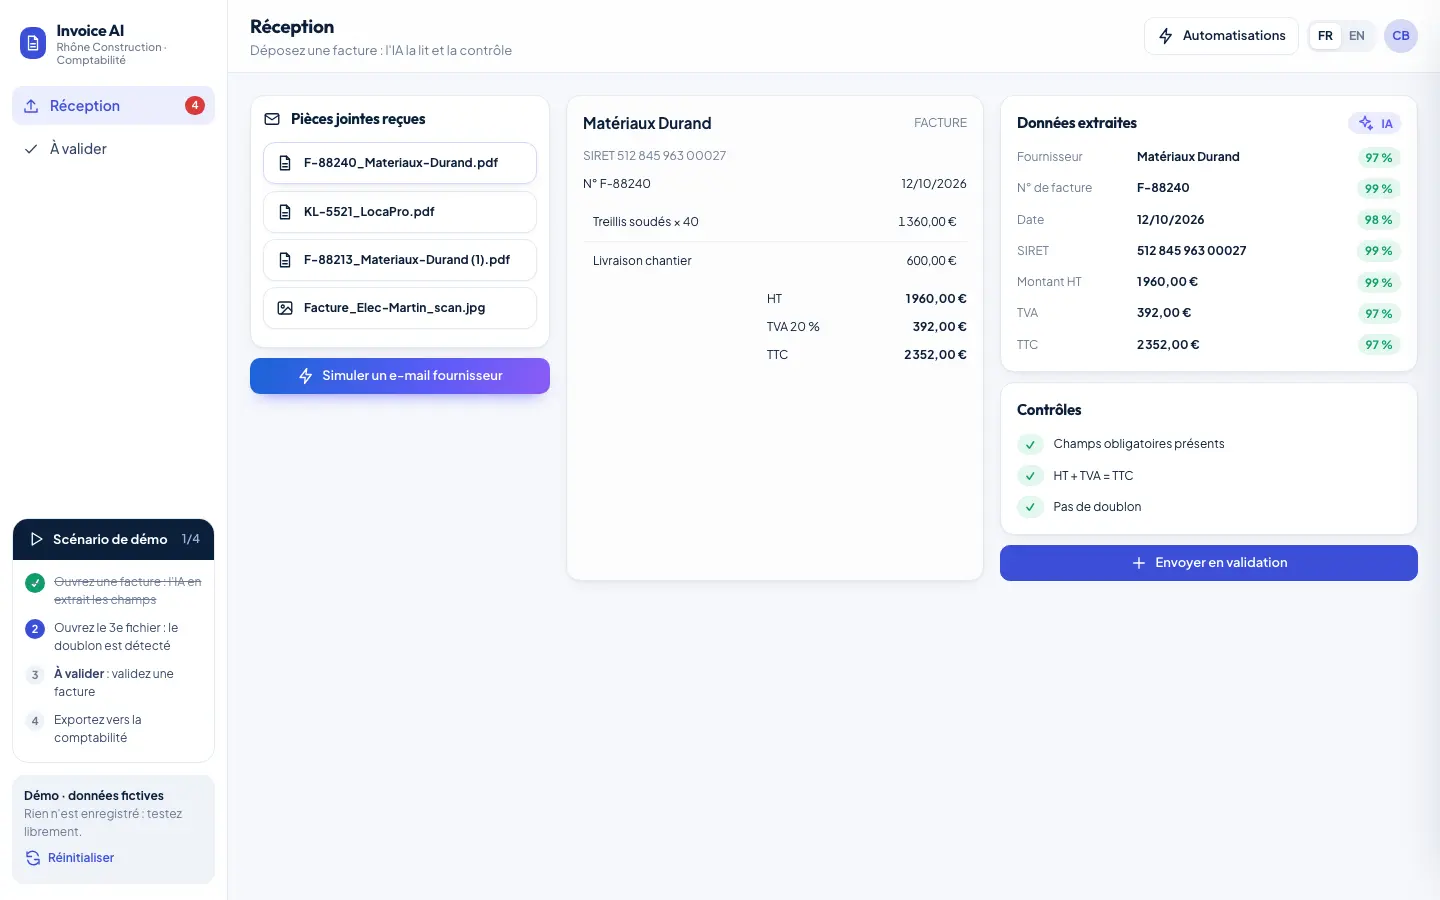Open the Réception section in sidebar
1440x900 pixels.
(x=113, y=106)
